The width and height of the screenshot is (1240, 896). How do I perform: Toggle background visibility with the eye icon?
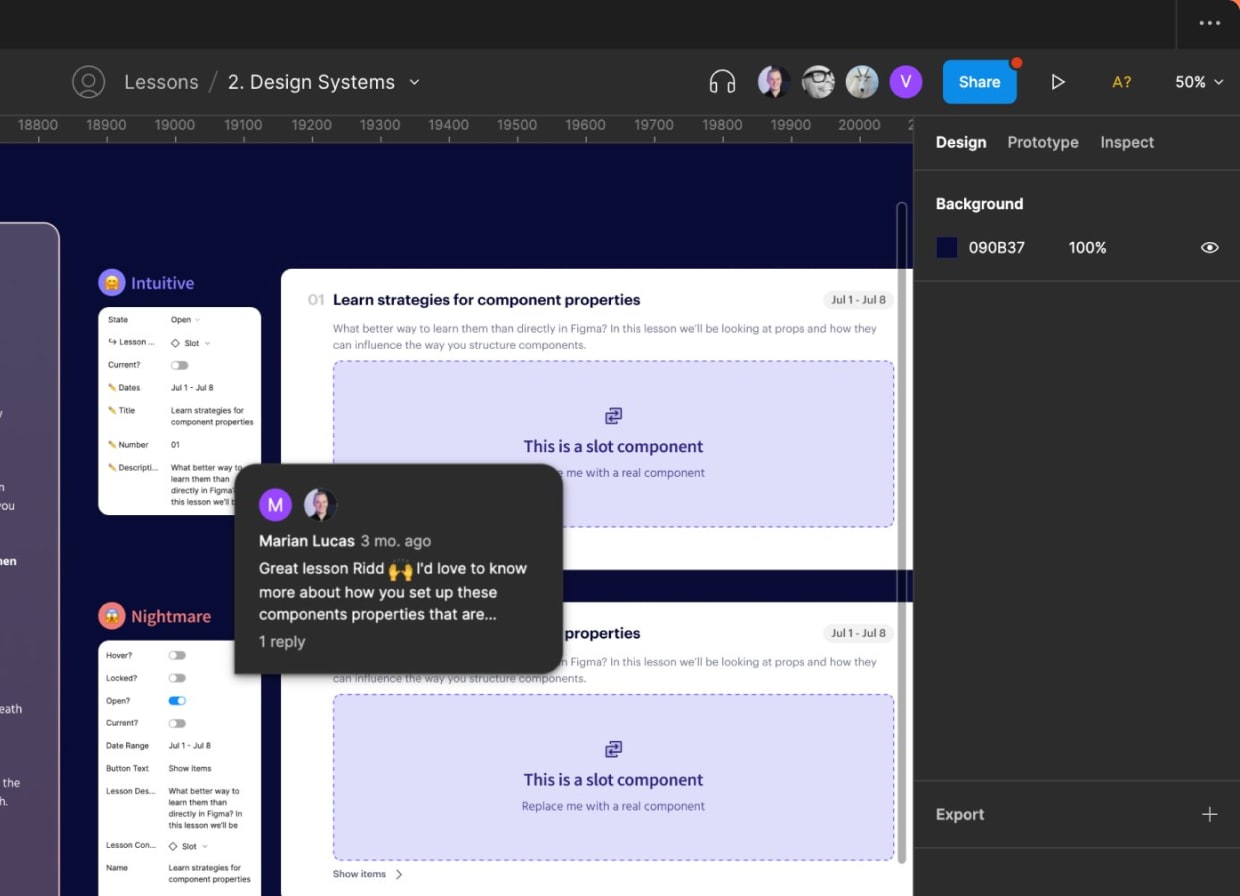coord(1209,247)
